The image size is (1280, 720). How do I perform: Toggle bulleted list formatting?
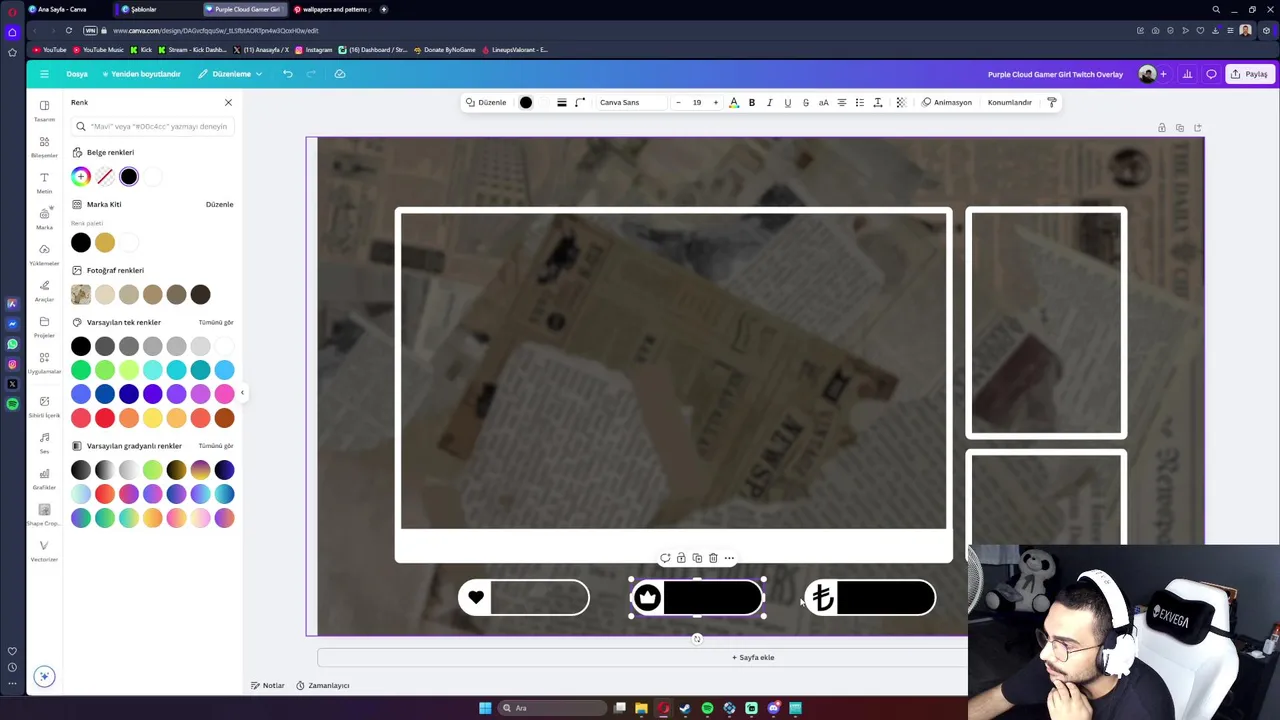click(859, 102)
